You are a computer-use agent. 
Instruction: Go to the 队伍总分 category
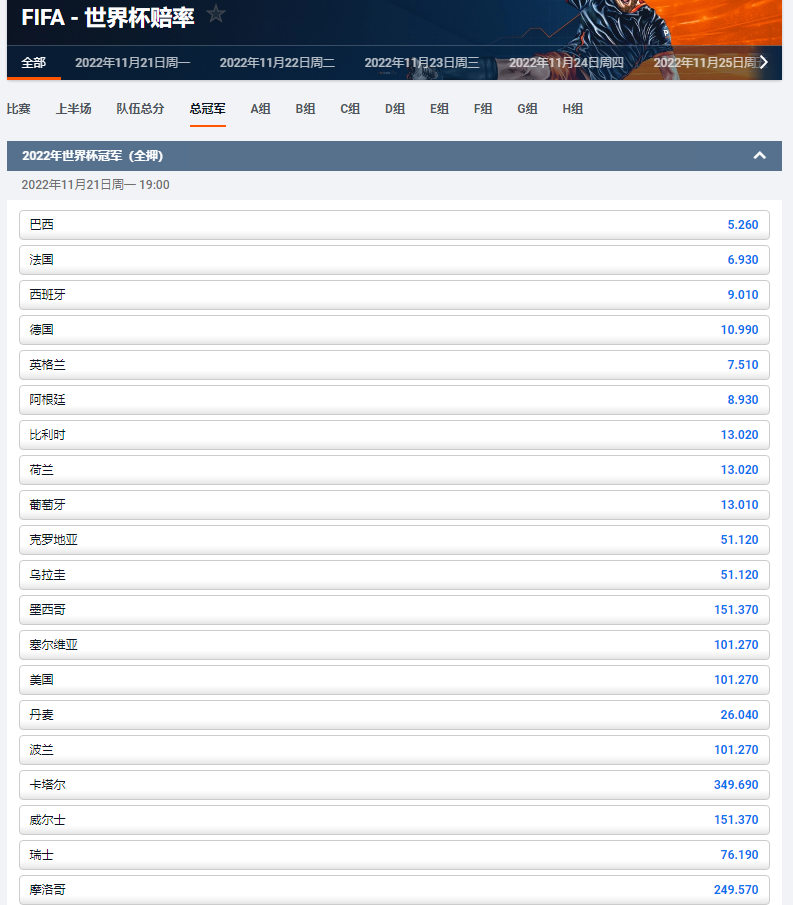140,108
